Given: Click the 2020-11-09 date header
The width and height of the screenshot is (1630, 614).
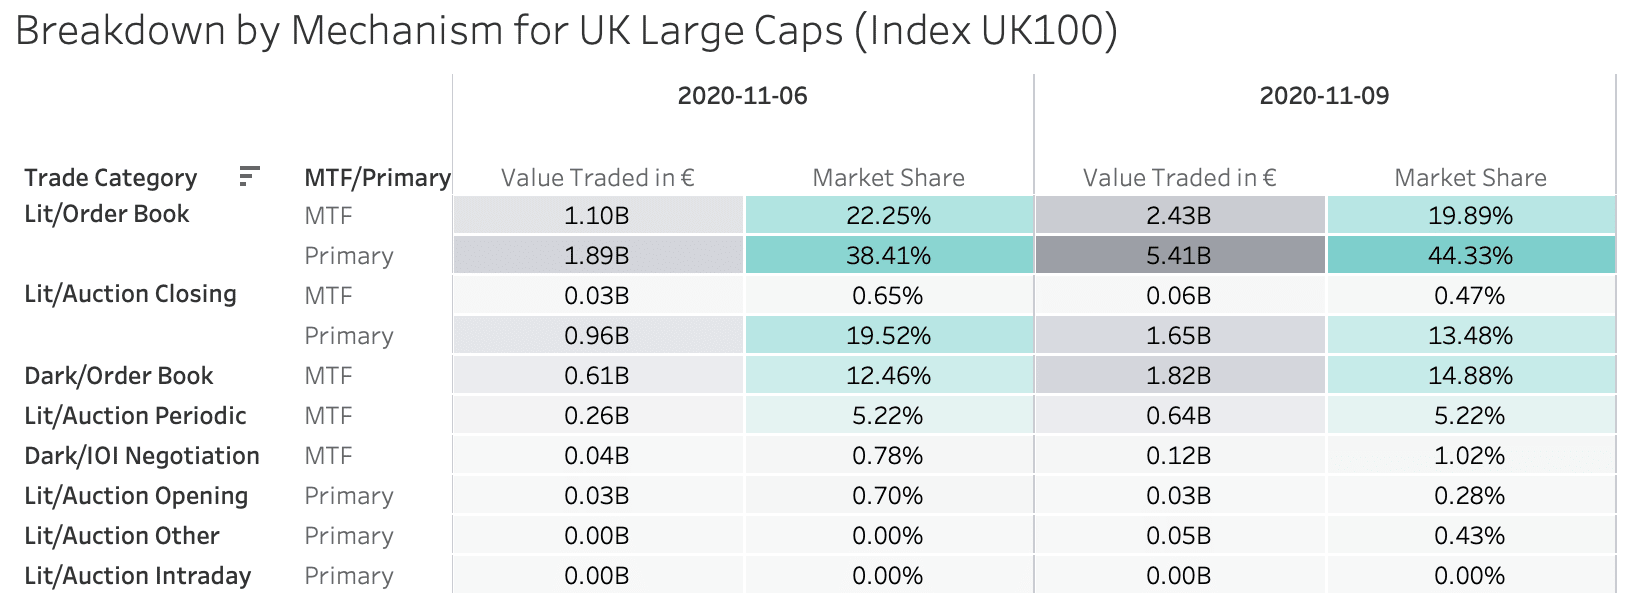Looking at the screenshot, I should (1324, 96).
